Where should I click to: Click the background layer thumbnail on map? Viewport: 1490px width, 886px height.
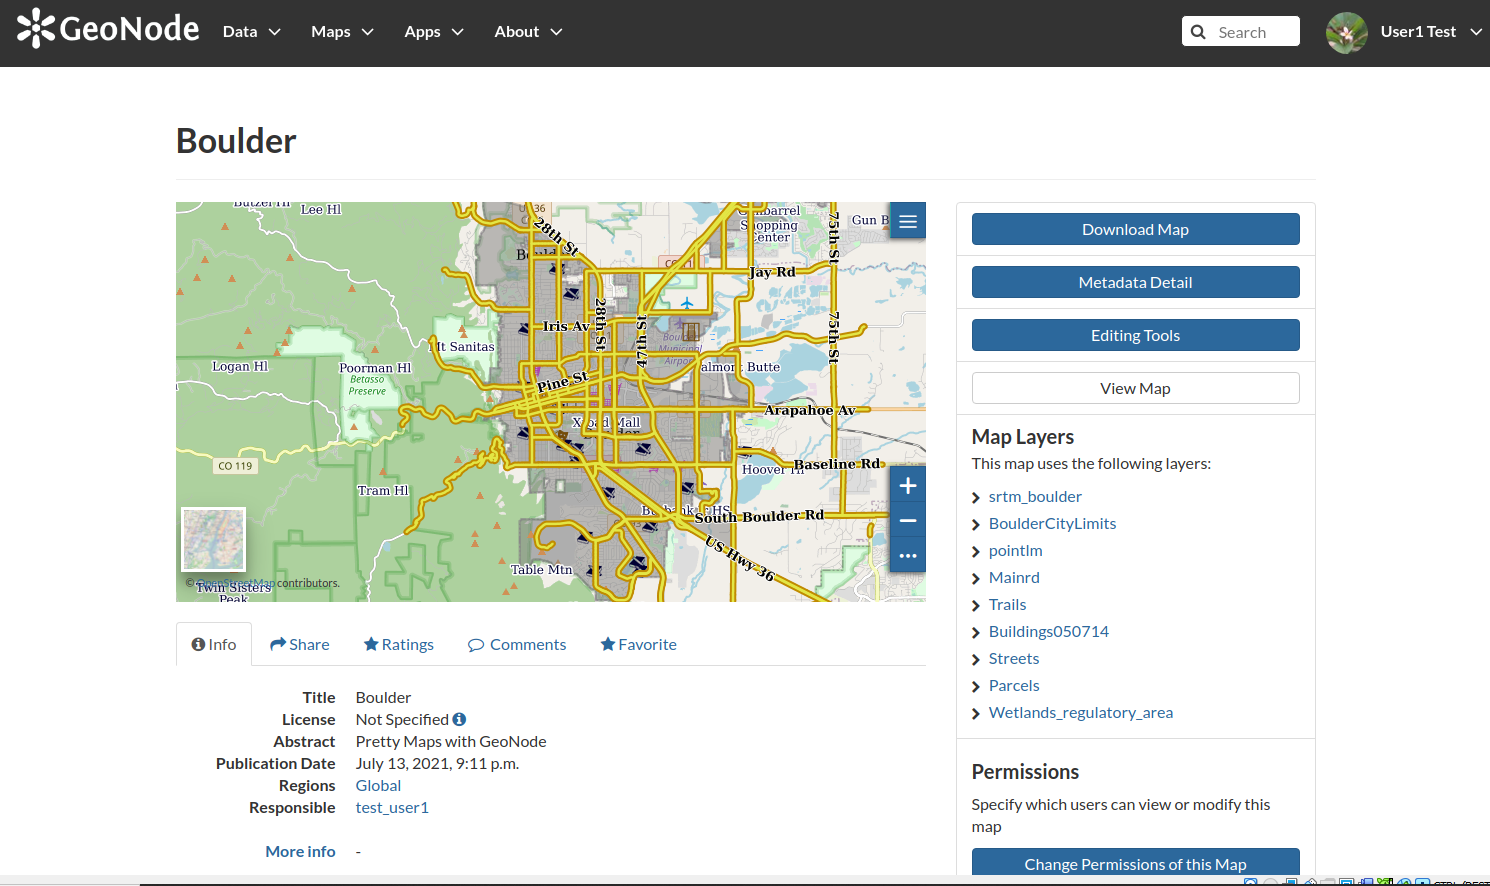tap(214, 539)
